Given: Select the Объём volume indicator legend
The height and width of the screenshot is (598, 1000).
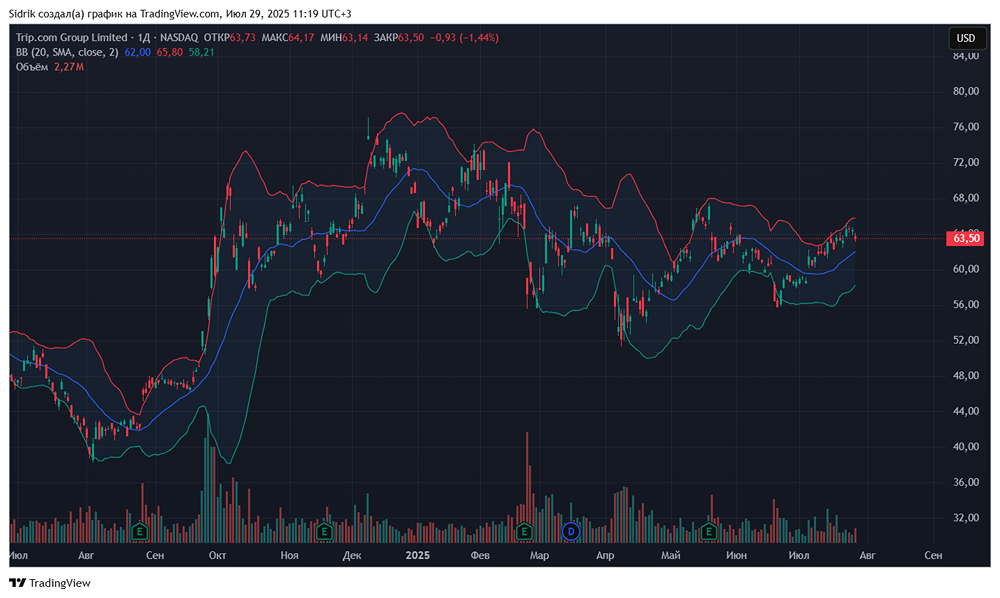Looking at the screenshot, I should pos(32,67).
